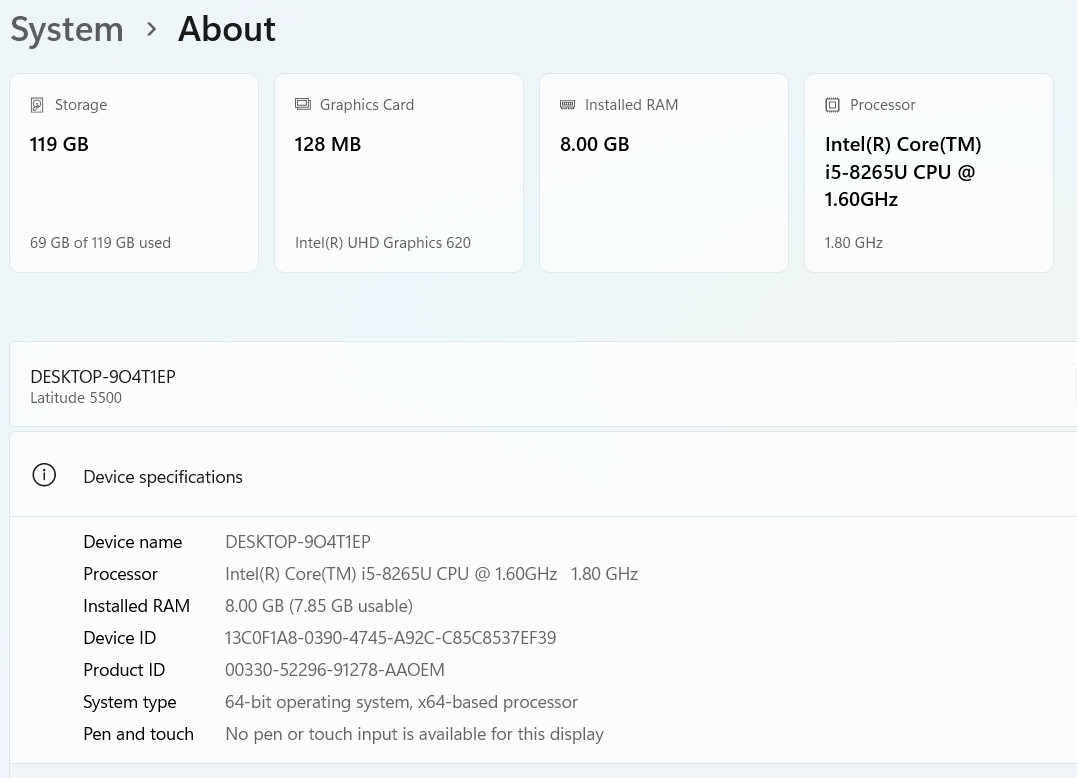Select the Latitude 5500 model name
Image resolution: width=1077 pixels, height=778 pixels.
76,398
